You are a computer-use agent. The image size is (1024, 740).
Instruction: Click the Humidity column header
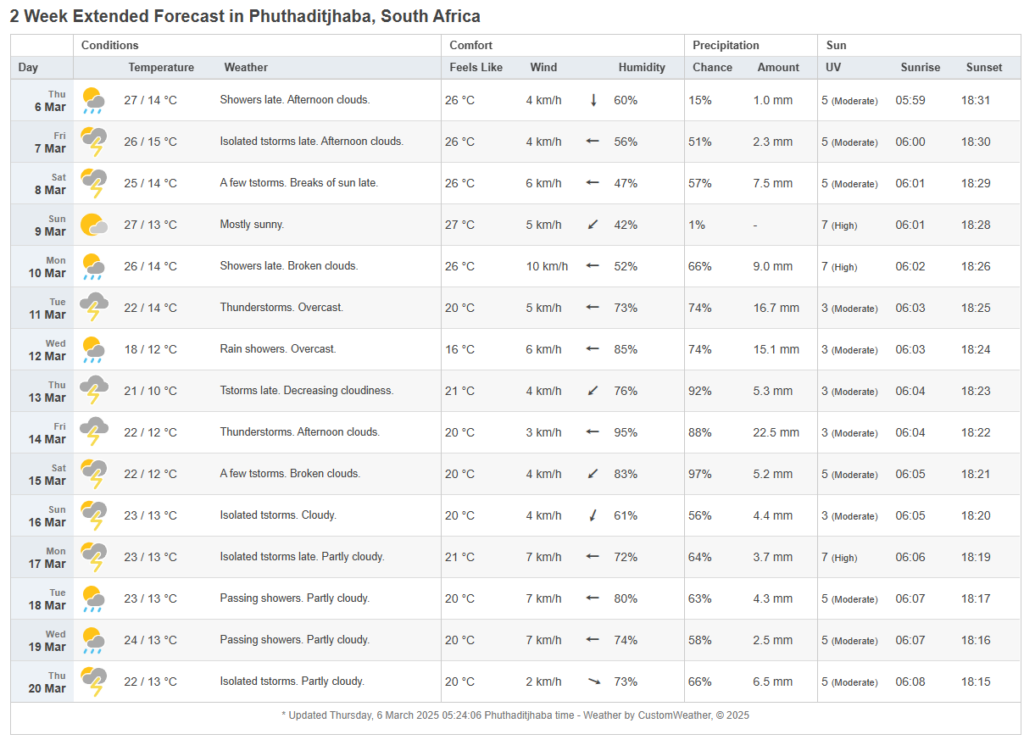pos(641,67)
